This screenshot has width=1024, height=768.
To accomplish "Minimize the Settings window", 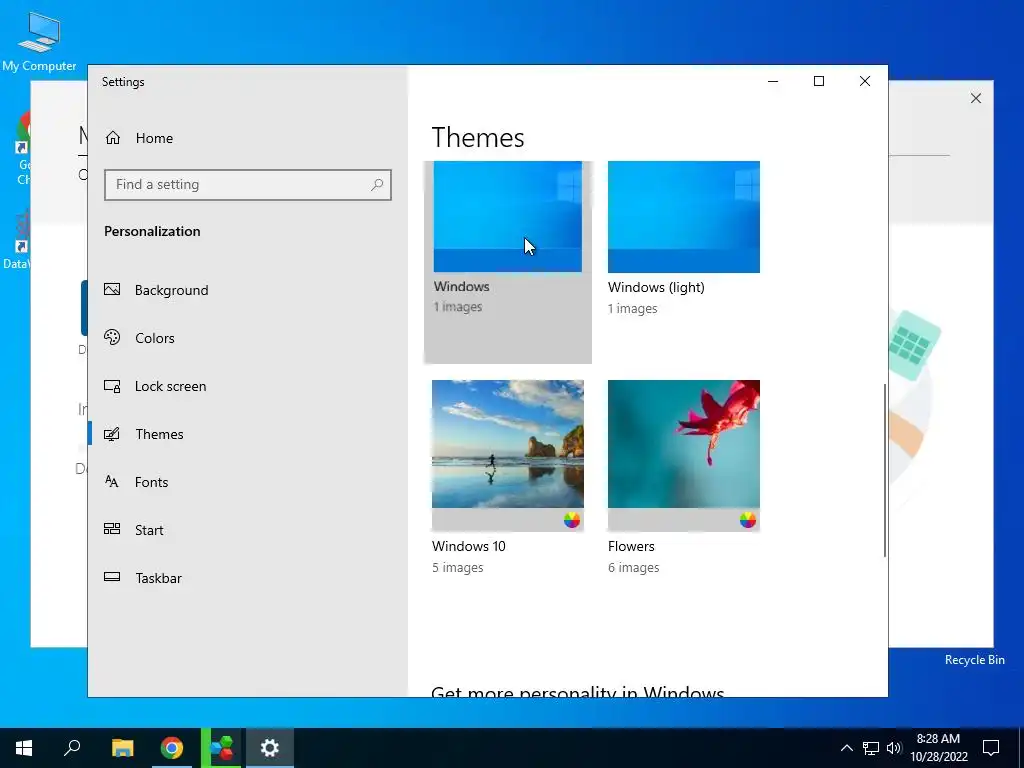I will (773, 81).
